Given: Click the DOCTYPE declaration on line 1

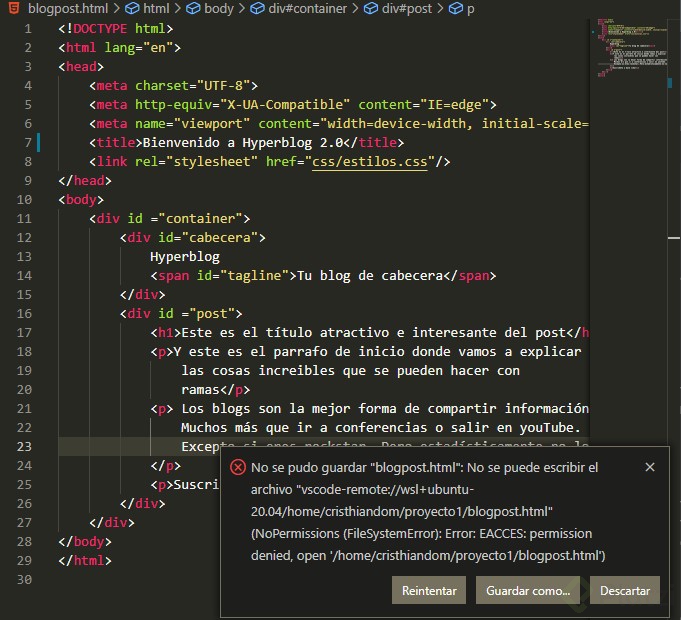Looking at the screenshot, I should [116, 29].
